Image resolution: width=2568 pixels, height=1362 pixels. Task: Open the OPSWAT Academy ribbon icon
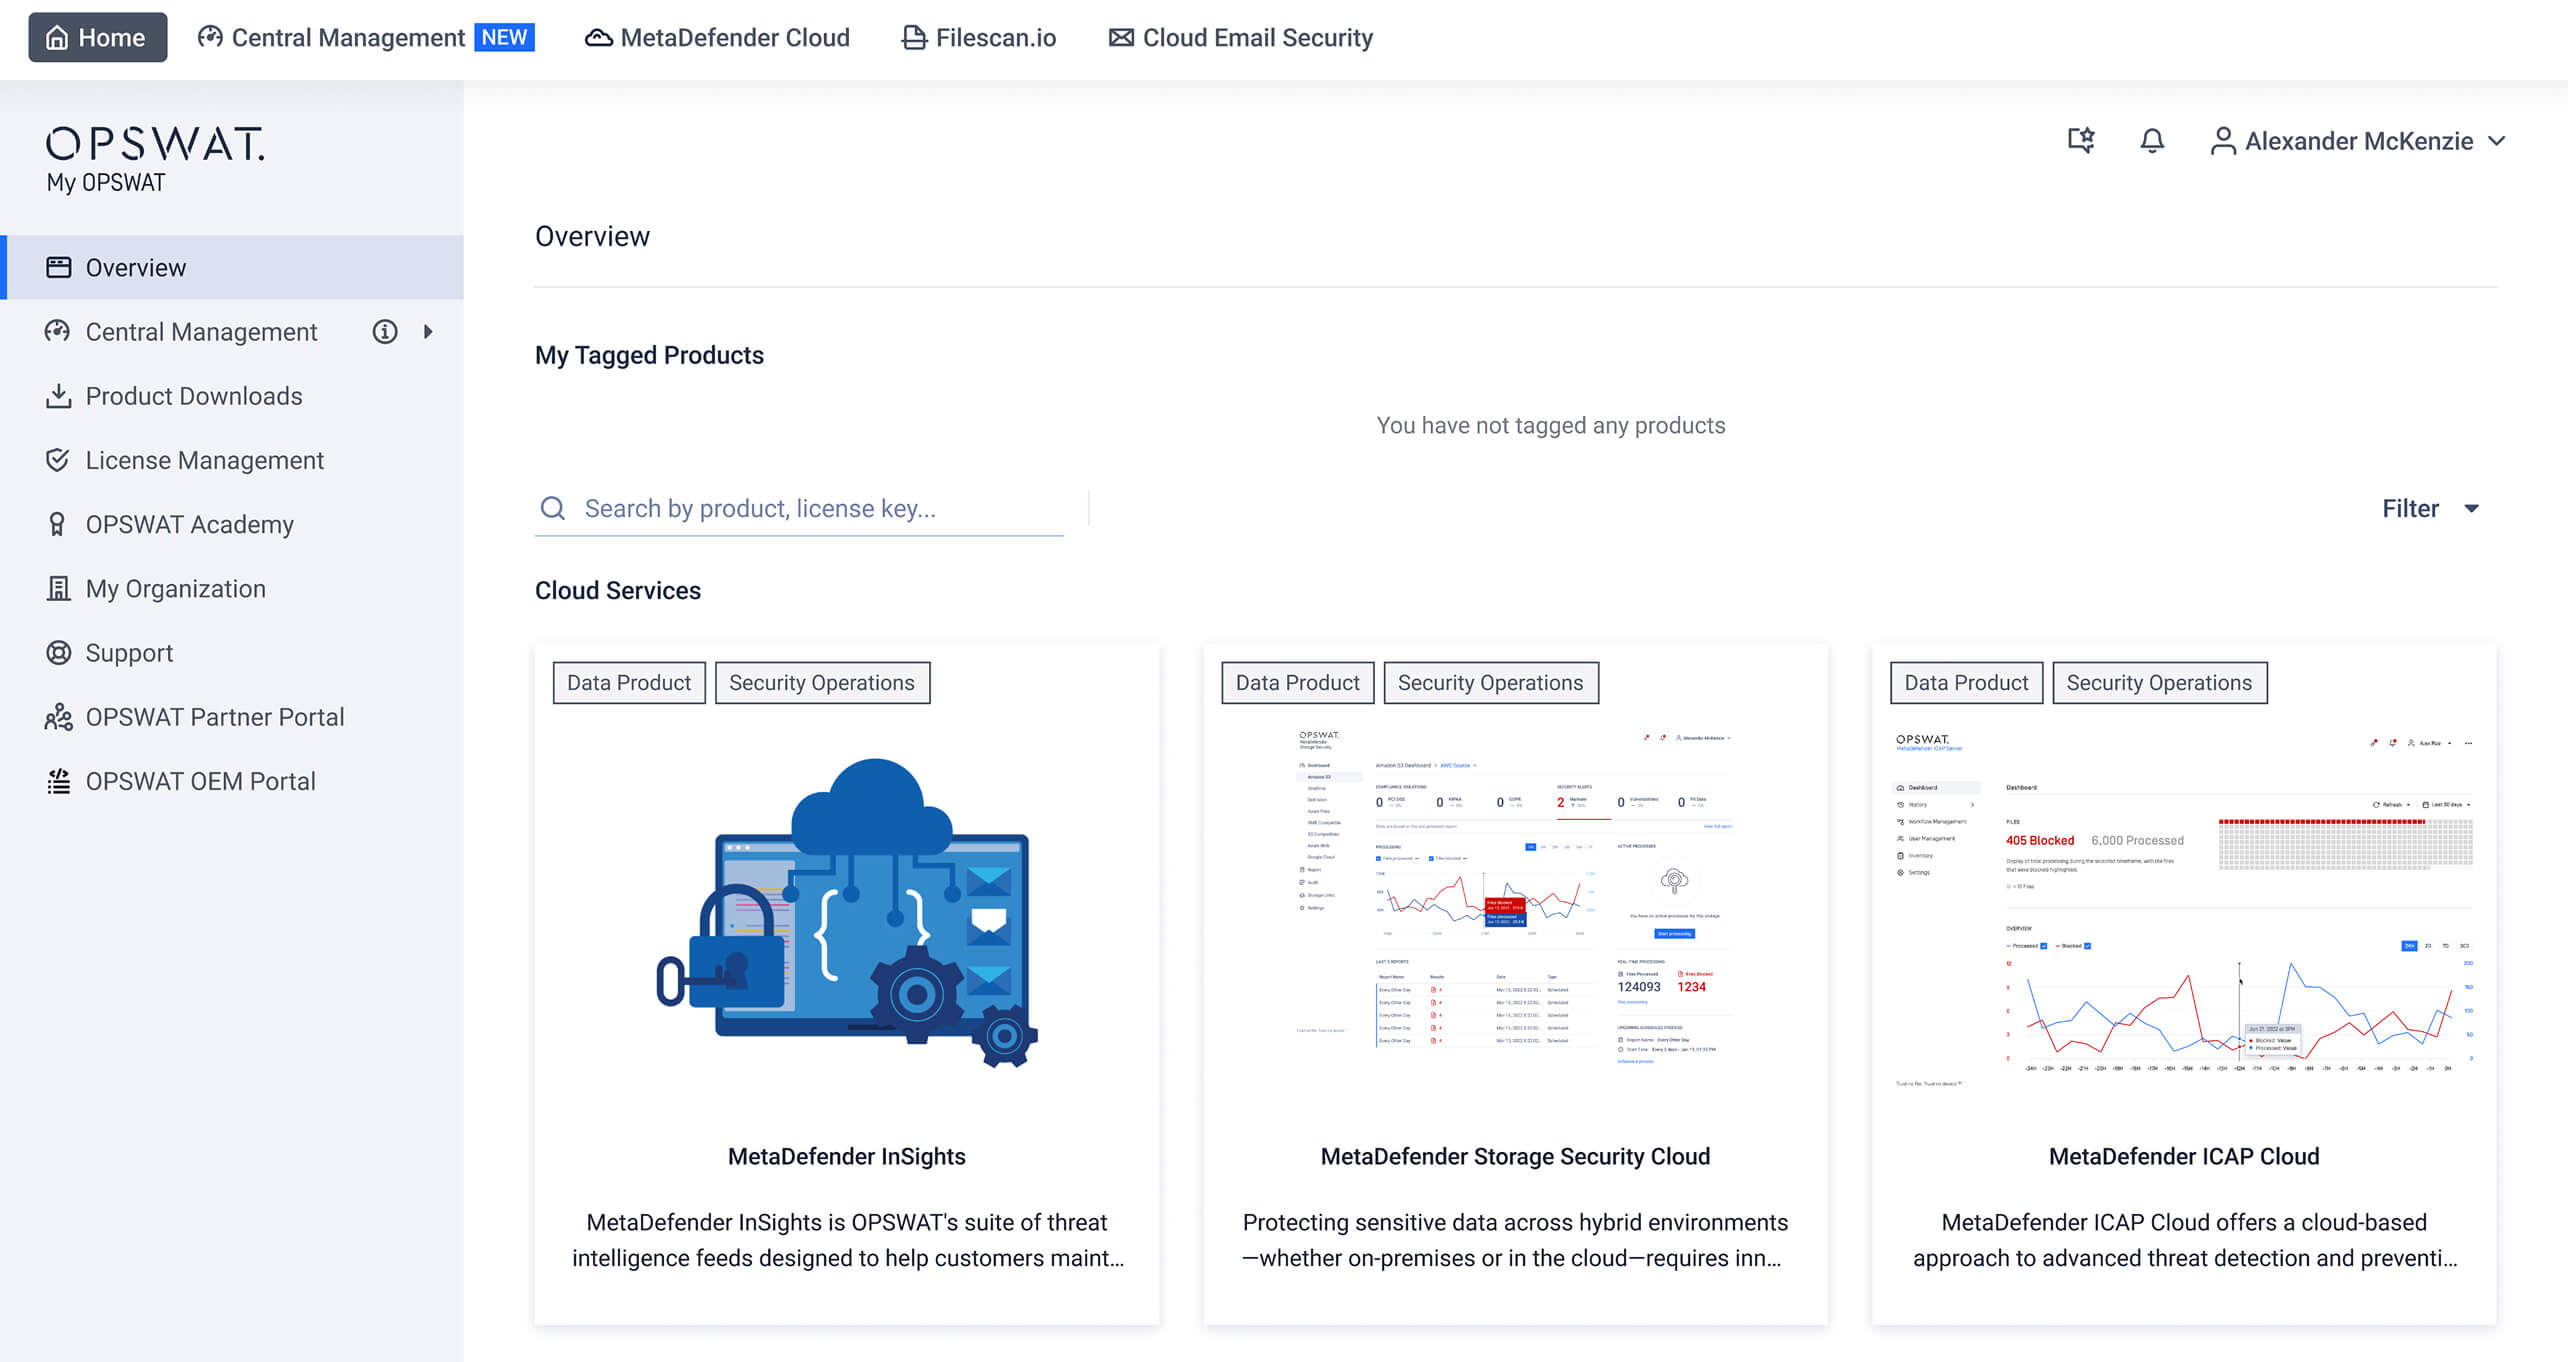tap(57, 524)
